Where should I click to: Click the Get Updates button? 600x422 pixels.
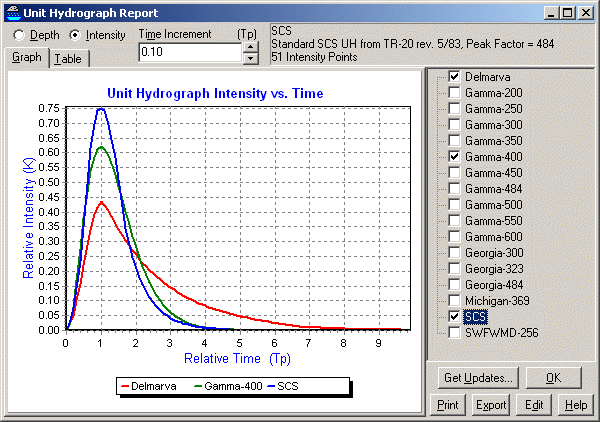(x=479, y=378)
